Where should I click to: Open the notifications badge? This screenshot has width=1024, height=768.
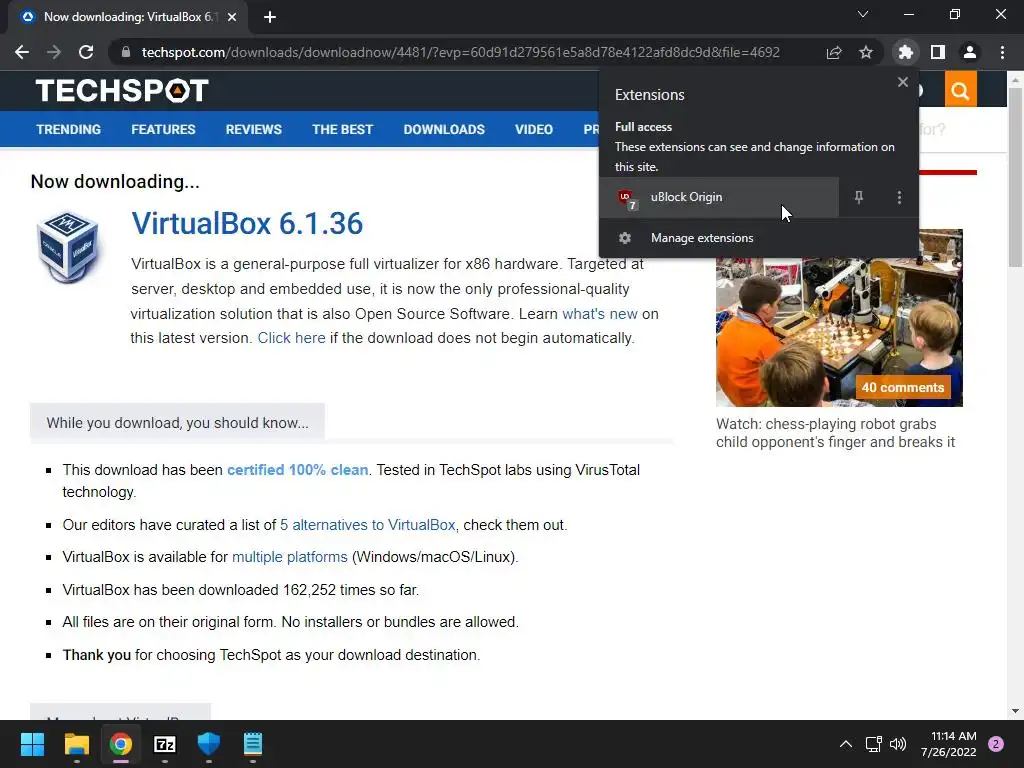click(x=996, y=744)
